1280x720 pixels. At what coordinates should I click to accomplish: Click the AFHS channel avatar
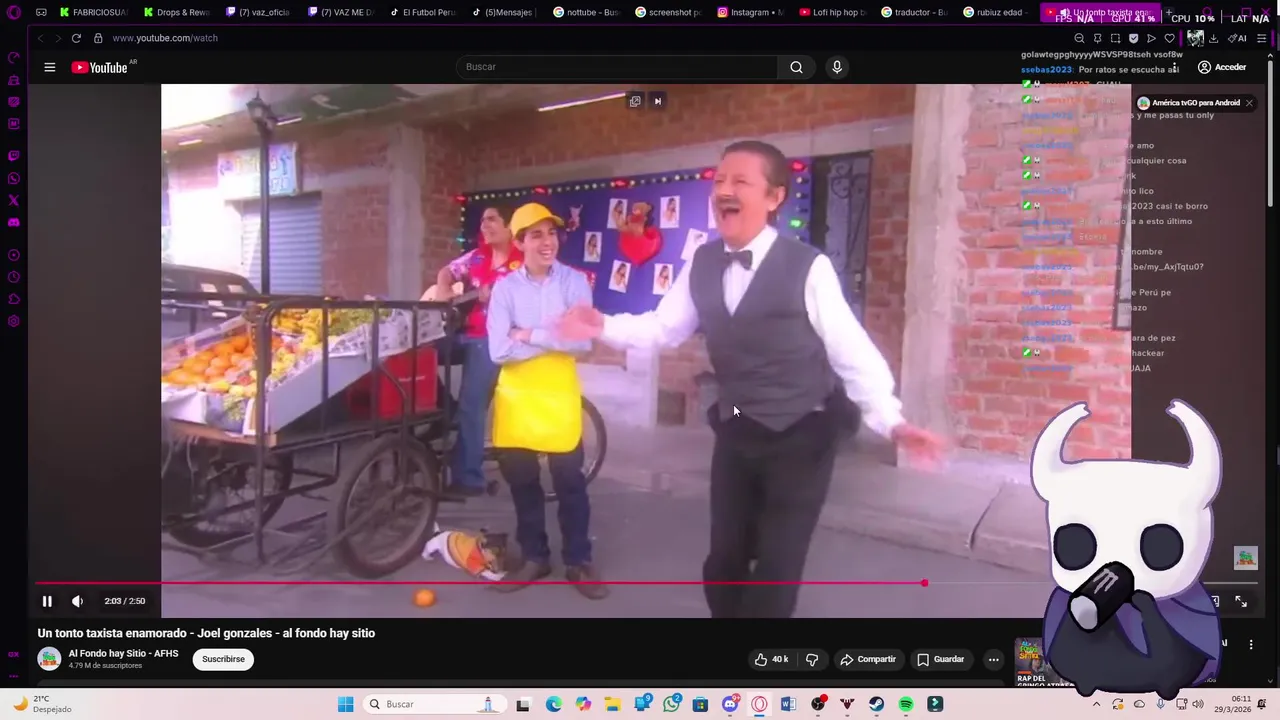tap(49, 659)
